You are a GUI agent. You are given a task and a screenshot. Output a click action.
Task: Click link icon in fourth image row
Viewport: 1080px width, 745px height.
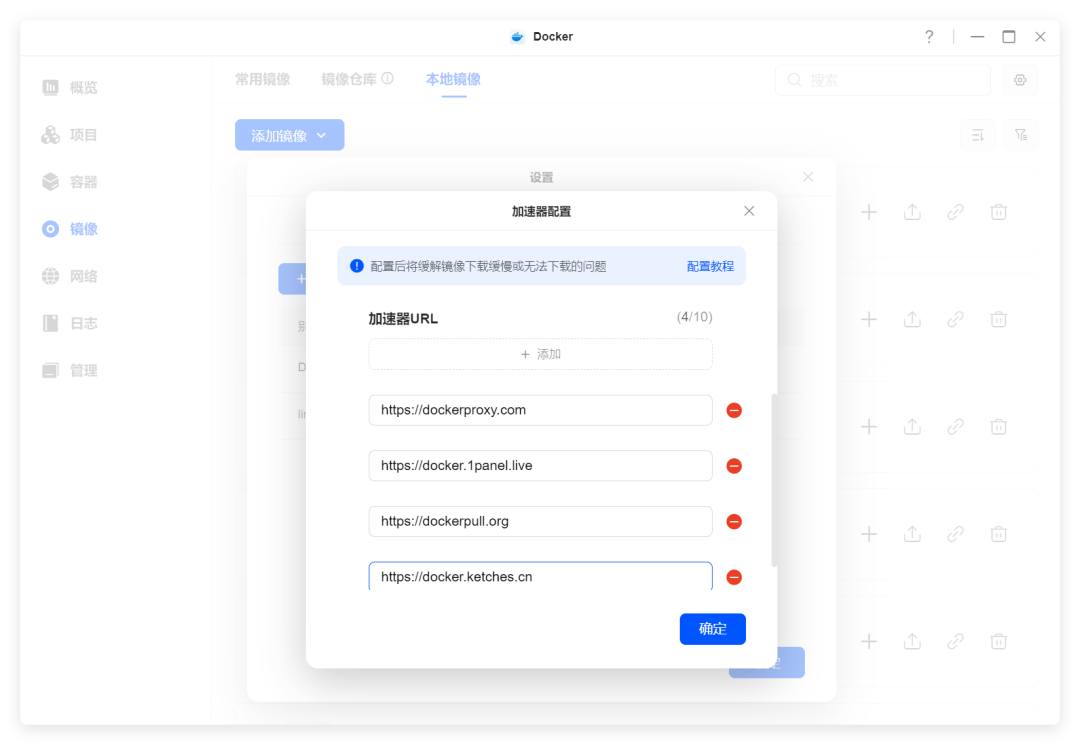[955, 534]
